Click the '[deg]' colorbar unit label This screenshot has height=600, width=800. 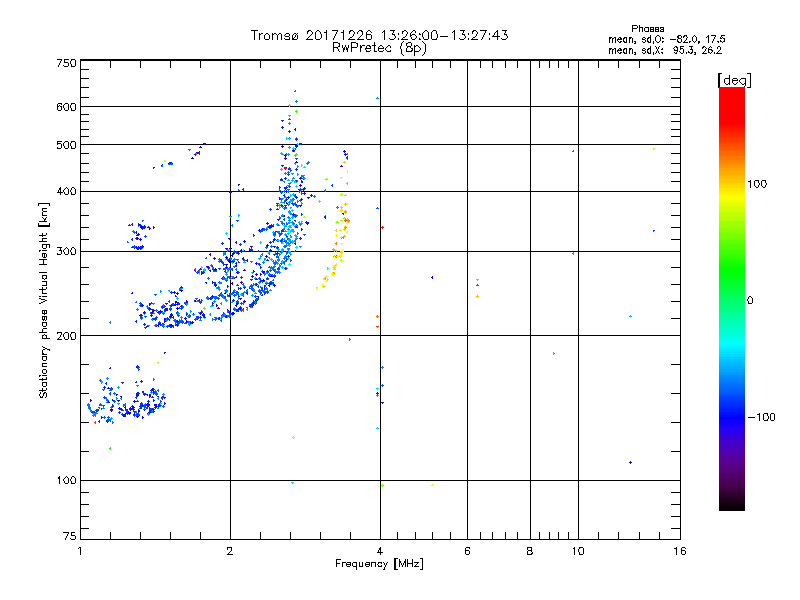(734, 80)
